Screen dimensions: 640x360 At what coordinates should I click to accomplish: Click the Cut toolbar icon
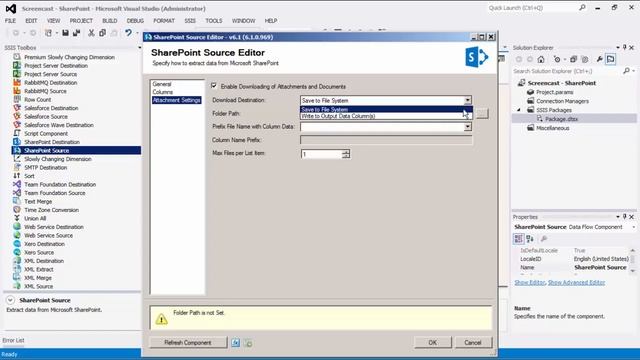click(x=91, y=33)
